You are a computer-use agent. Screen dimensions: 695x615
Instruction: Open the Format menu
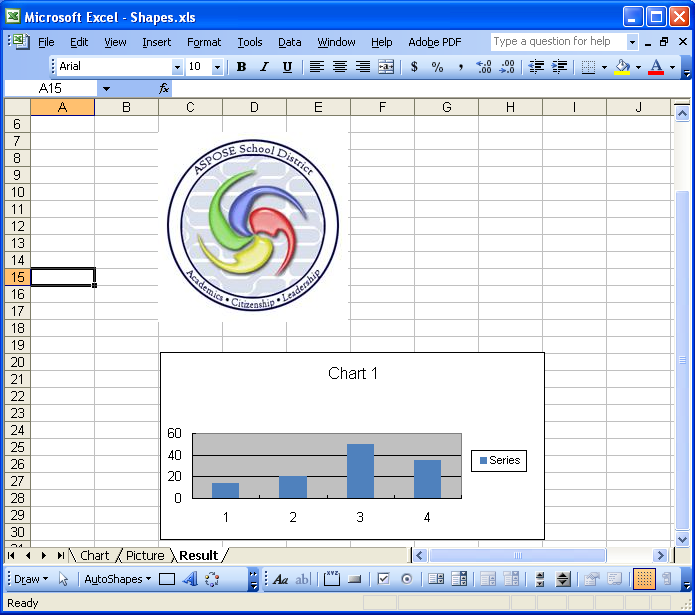point(203,42)
